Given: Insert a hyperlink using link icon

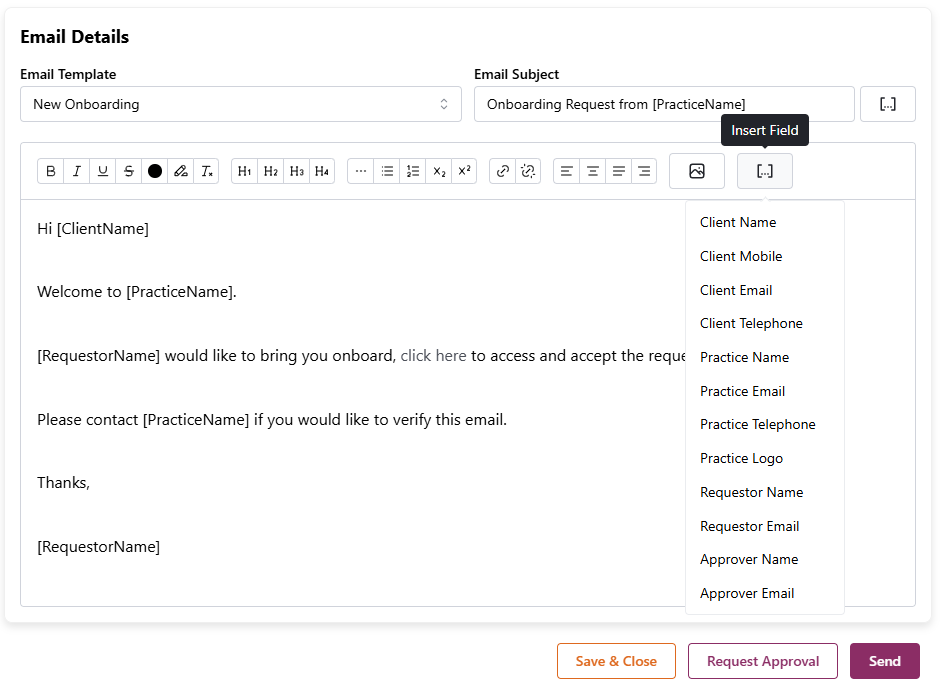Looking at the screenshot, I should pos(503,171).
